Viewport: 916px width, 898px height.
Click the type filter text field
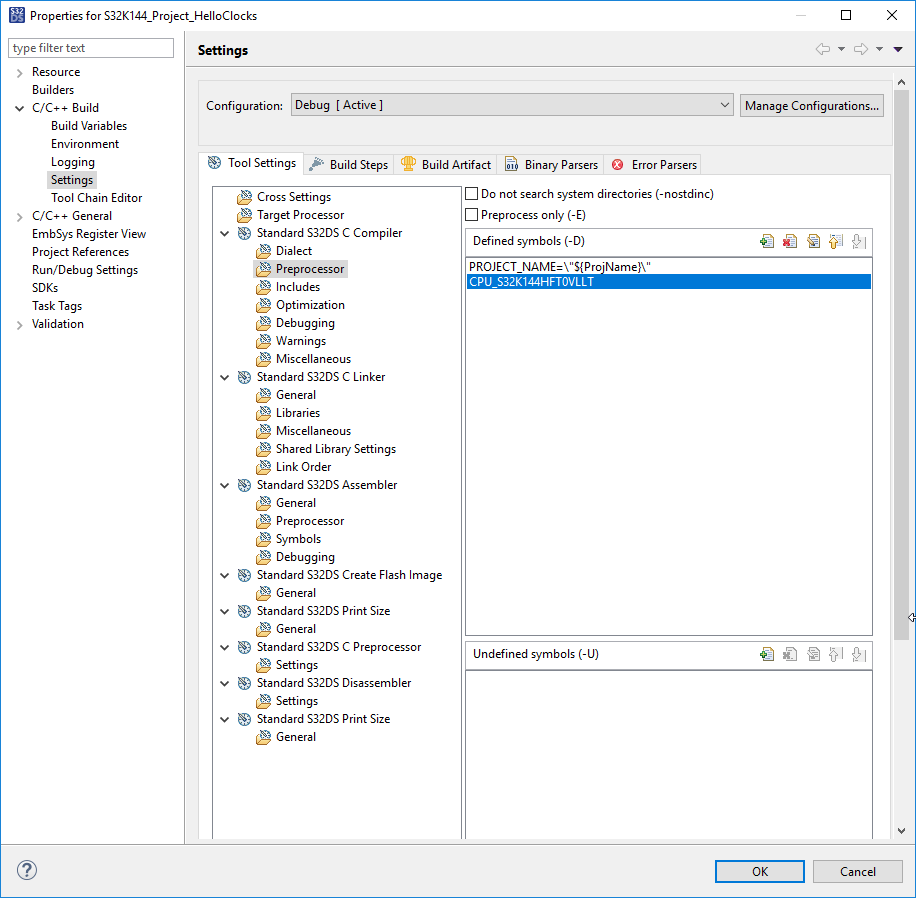click(91, 48)
